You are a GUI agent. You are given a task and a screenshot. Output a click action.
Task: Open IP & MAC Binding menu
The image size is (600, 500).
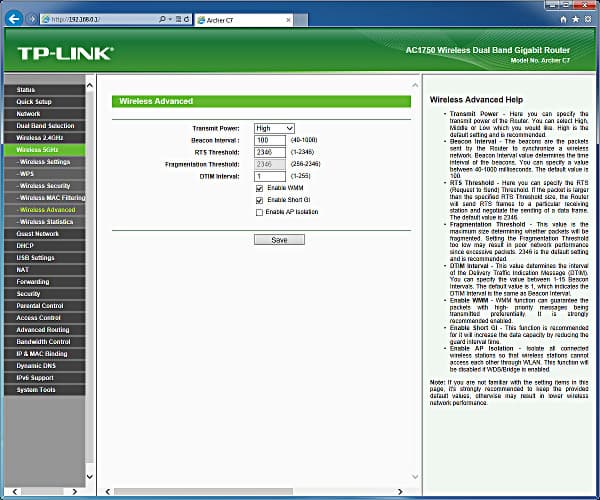(44, 354)
